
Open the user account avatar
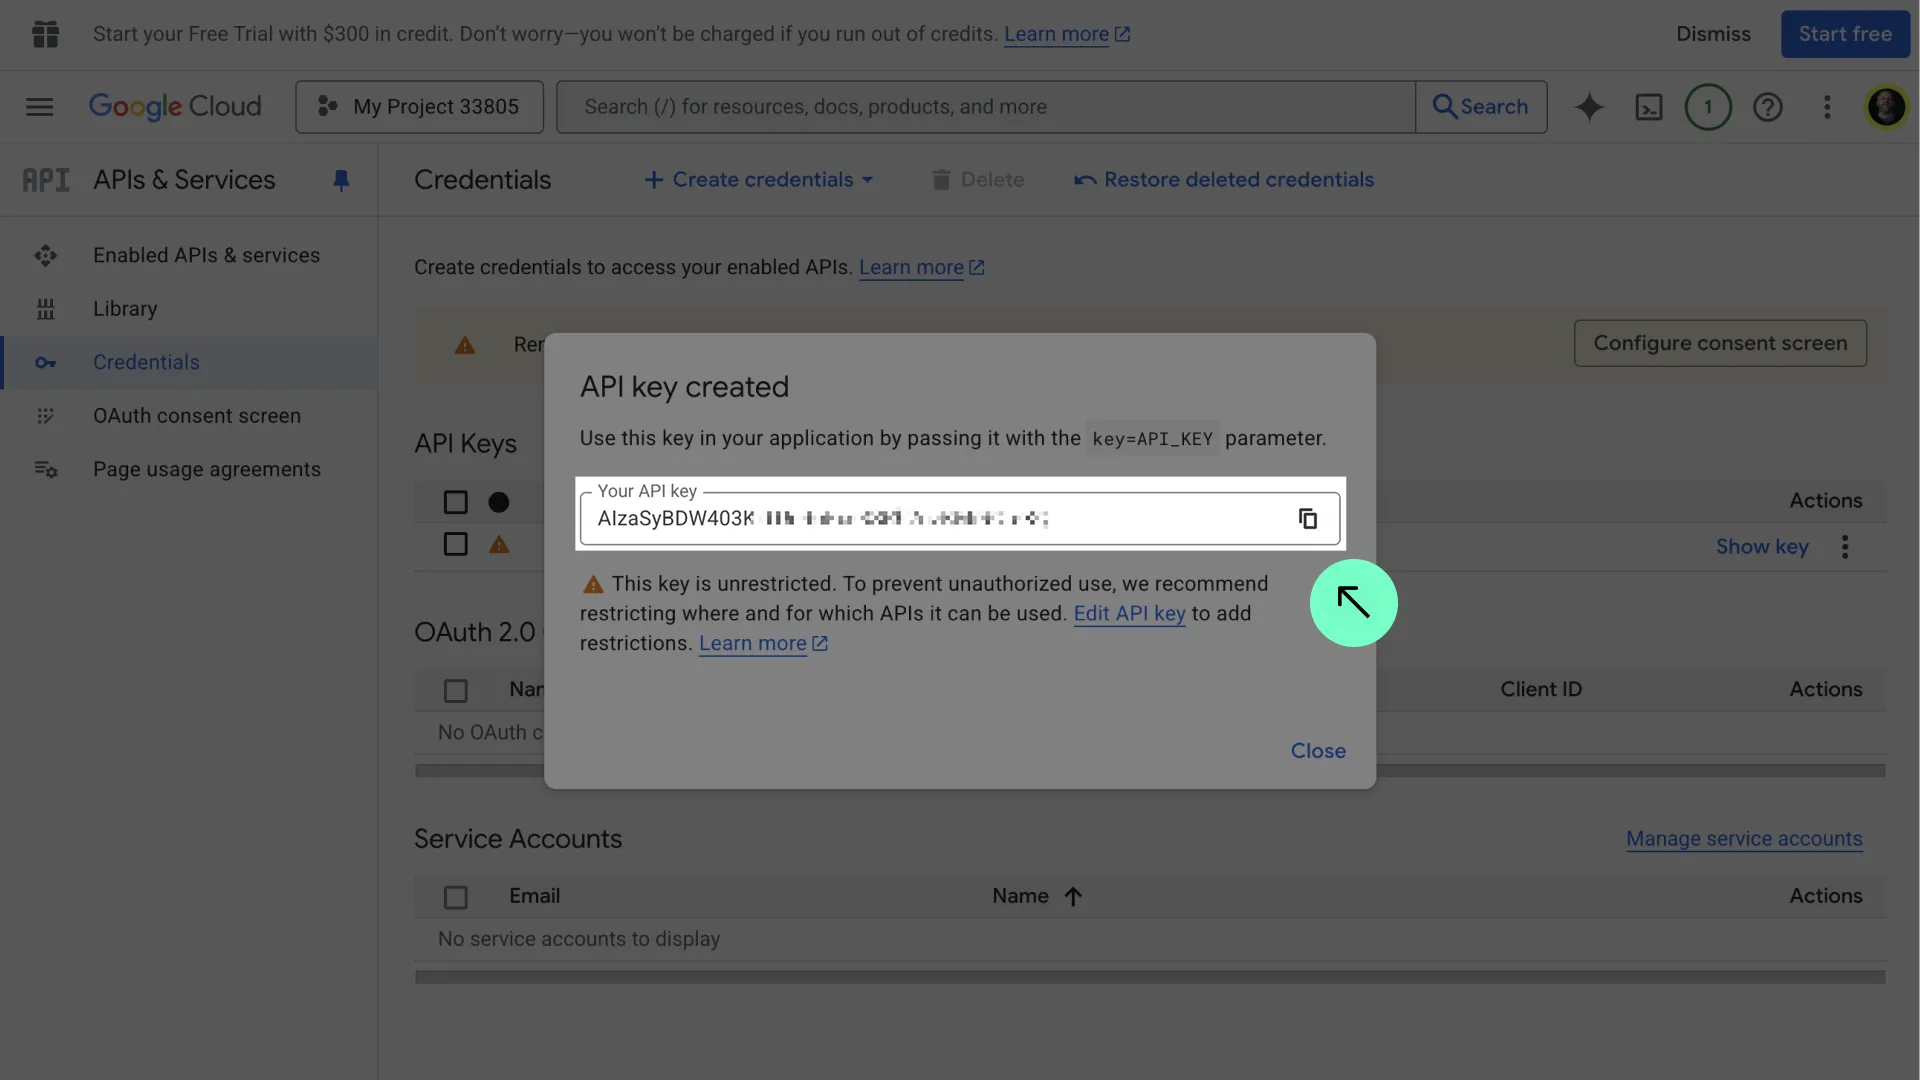click(1886, 107)
